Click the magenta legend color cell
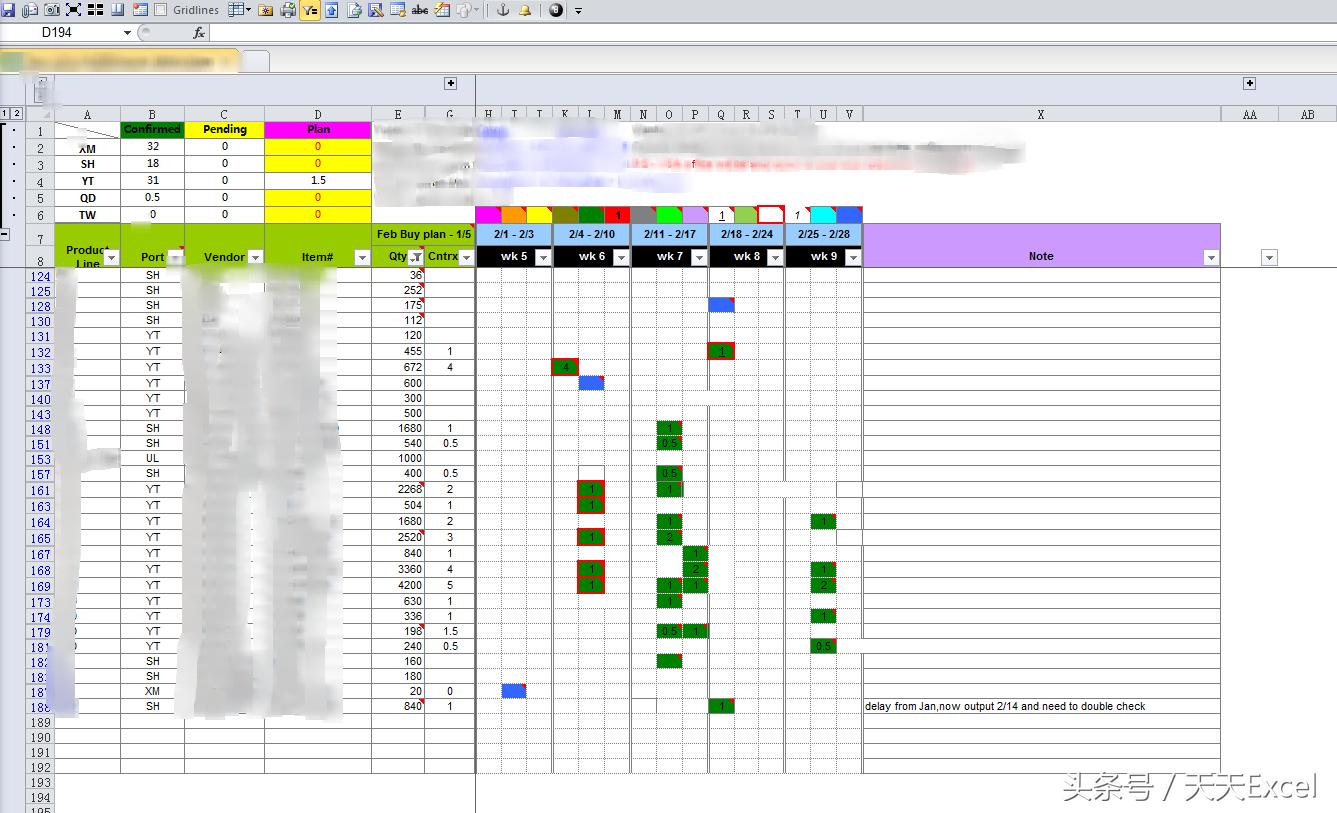 point(488,215)
